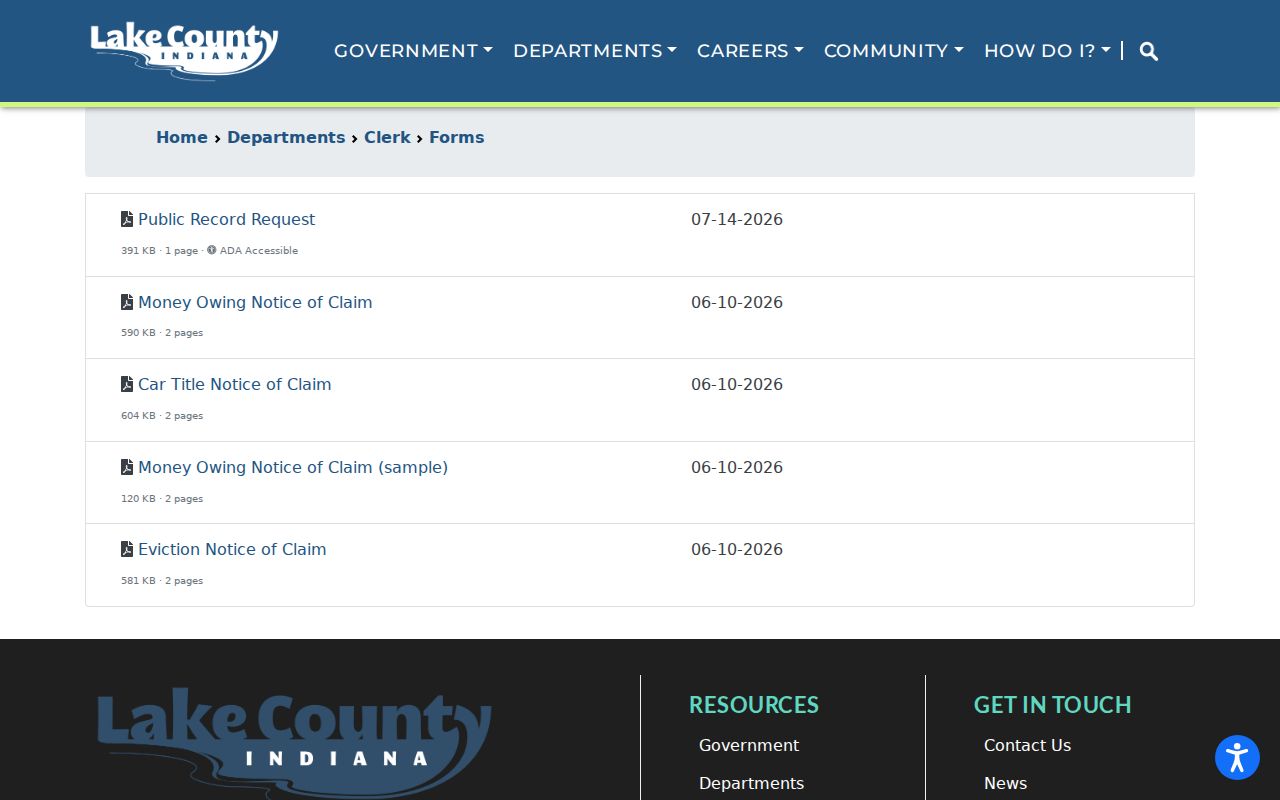The height and width of the screenshot is (800, 1280).
Task: Click the 590 KB · 2 pages file details
Action: coord(162,333)
